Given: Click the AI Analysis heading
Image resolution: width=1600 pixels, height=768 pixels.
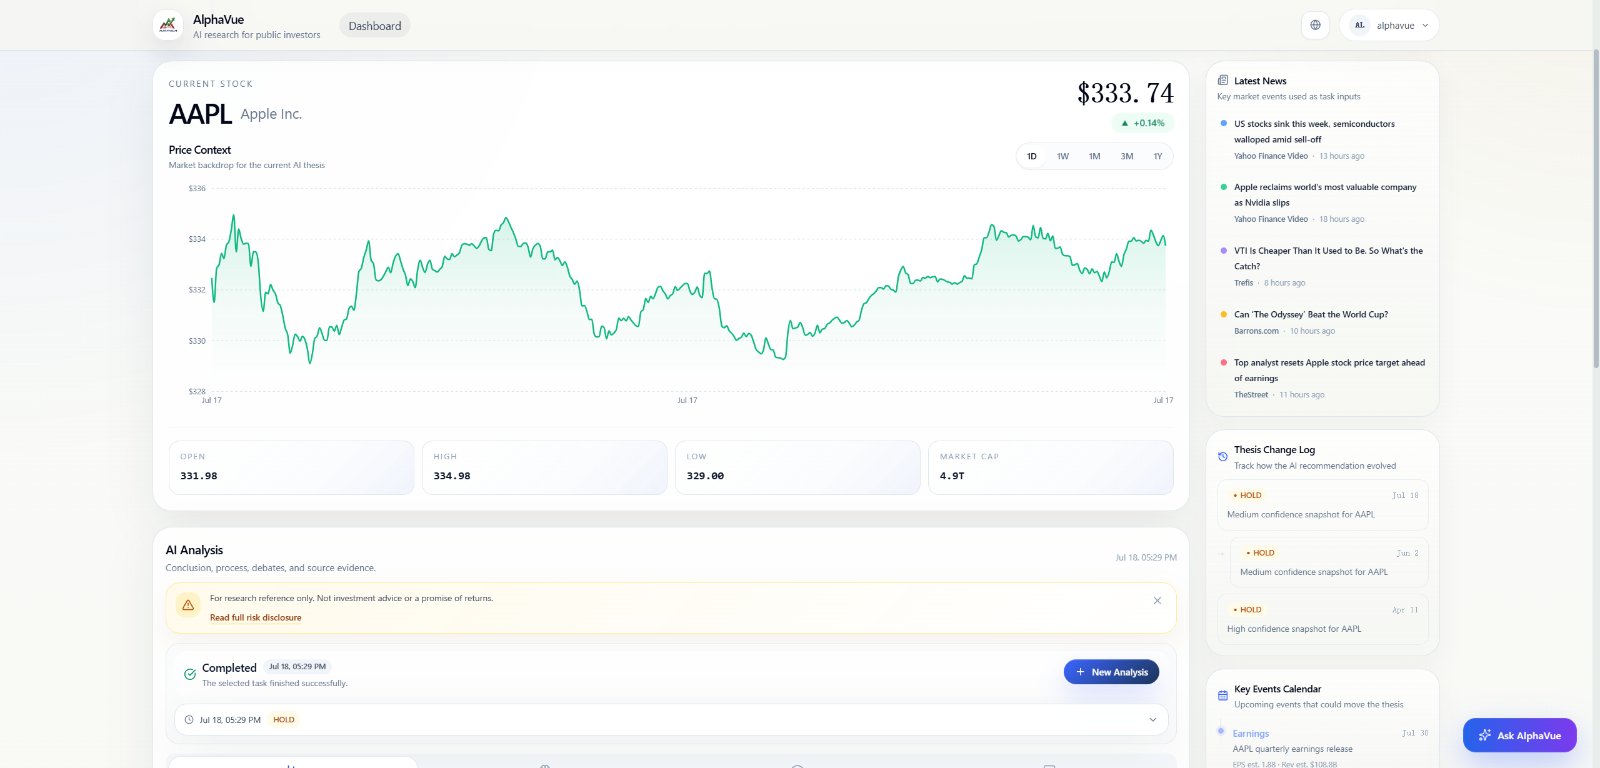Looking at the screenshot, I should [194, 550].
